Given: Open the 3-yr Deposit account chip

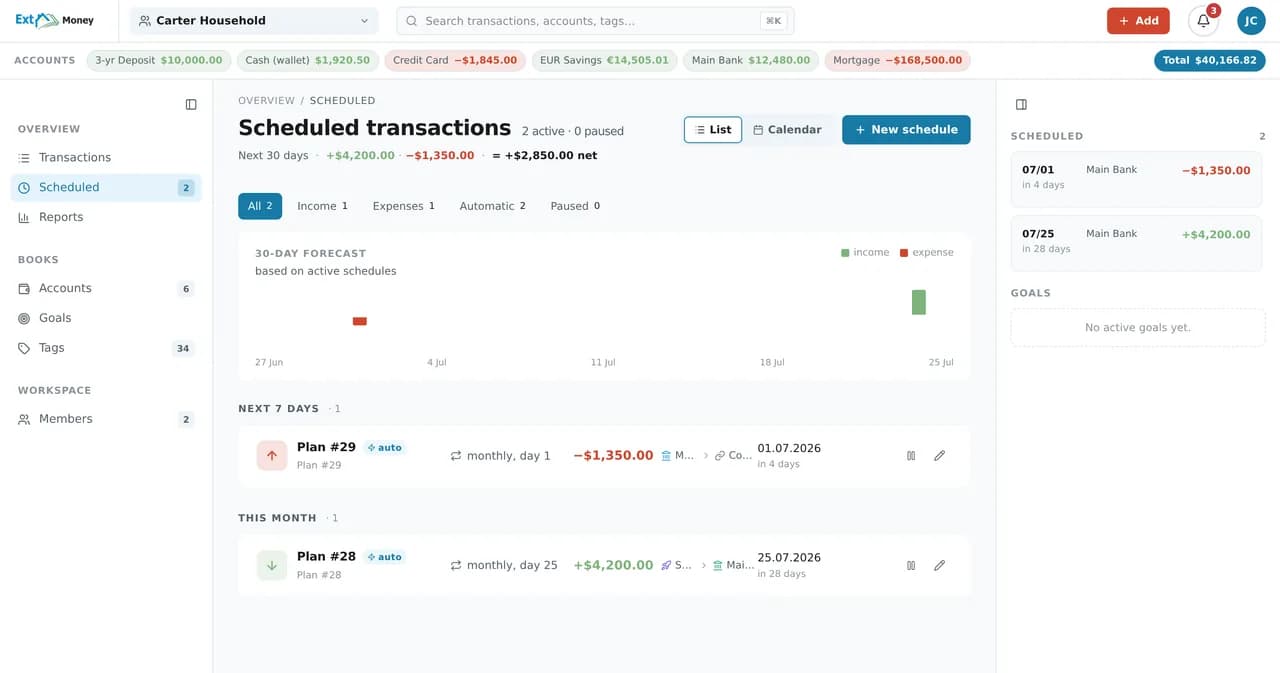Looking at the screenshot, I should click(x=159, y=60).
